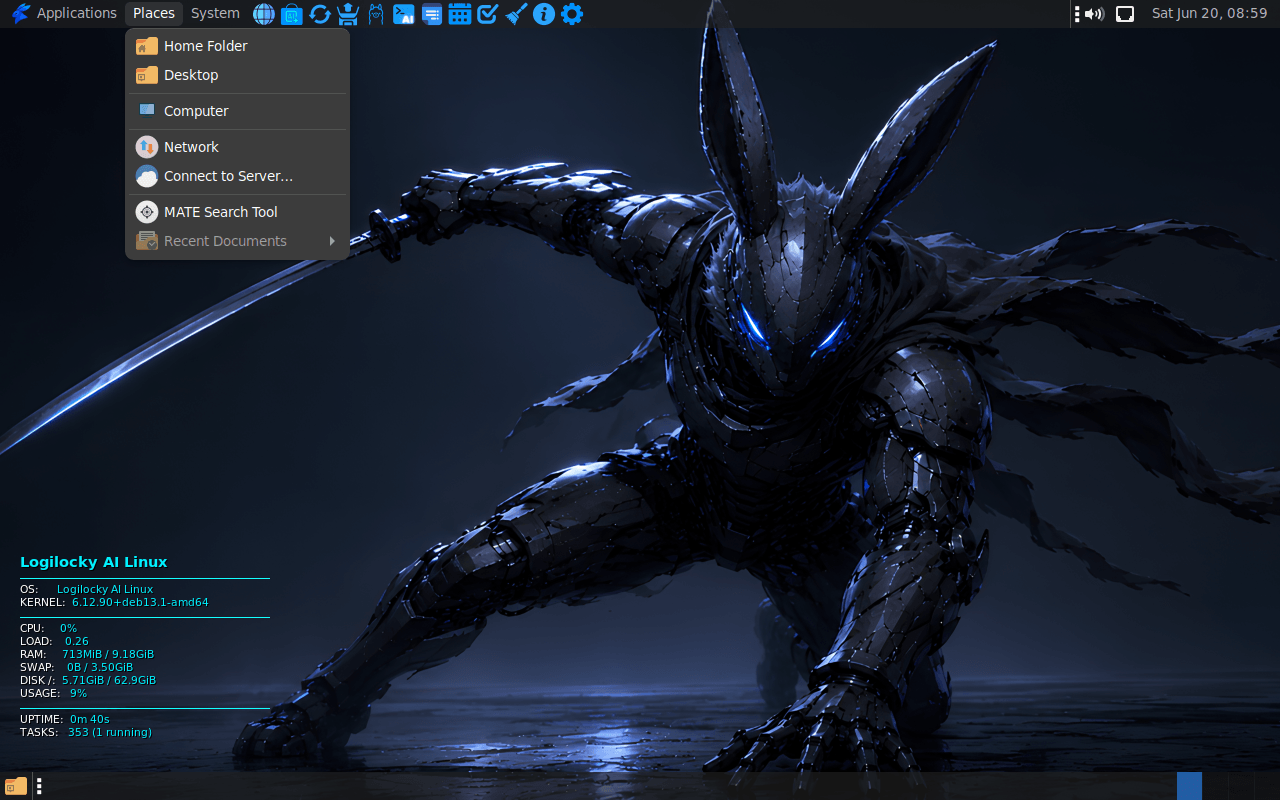
Task: Select the highlighted blue workspace in switcher
Action: tap(1189, 786)
